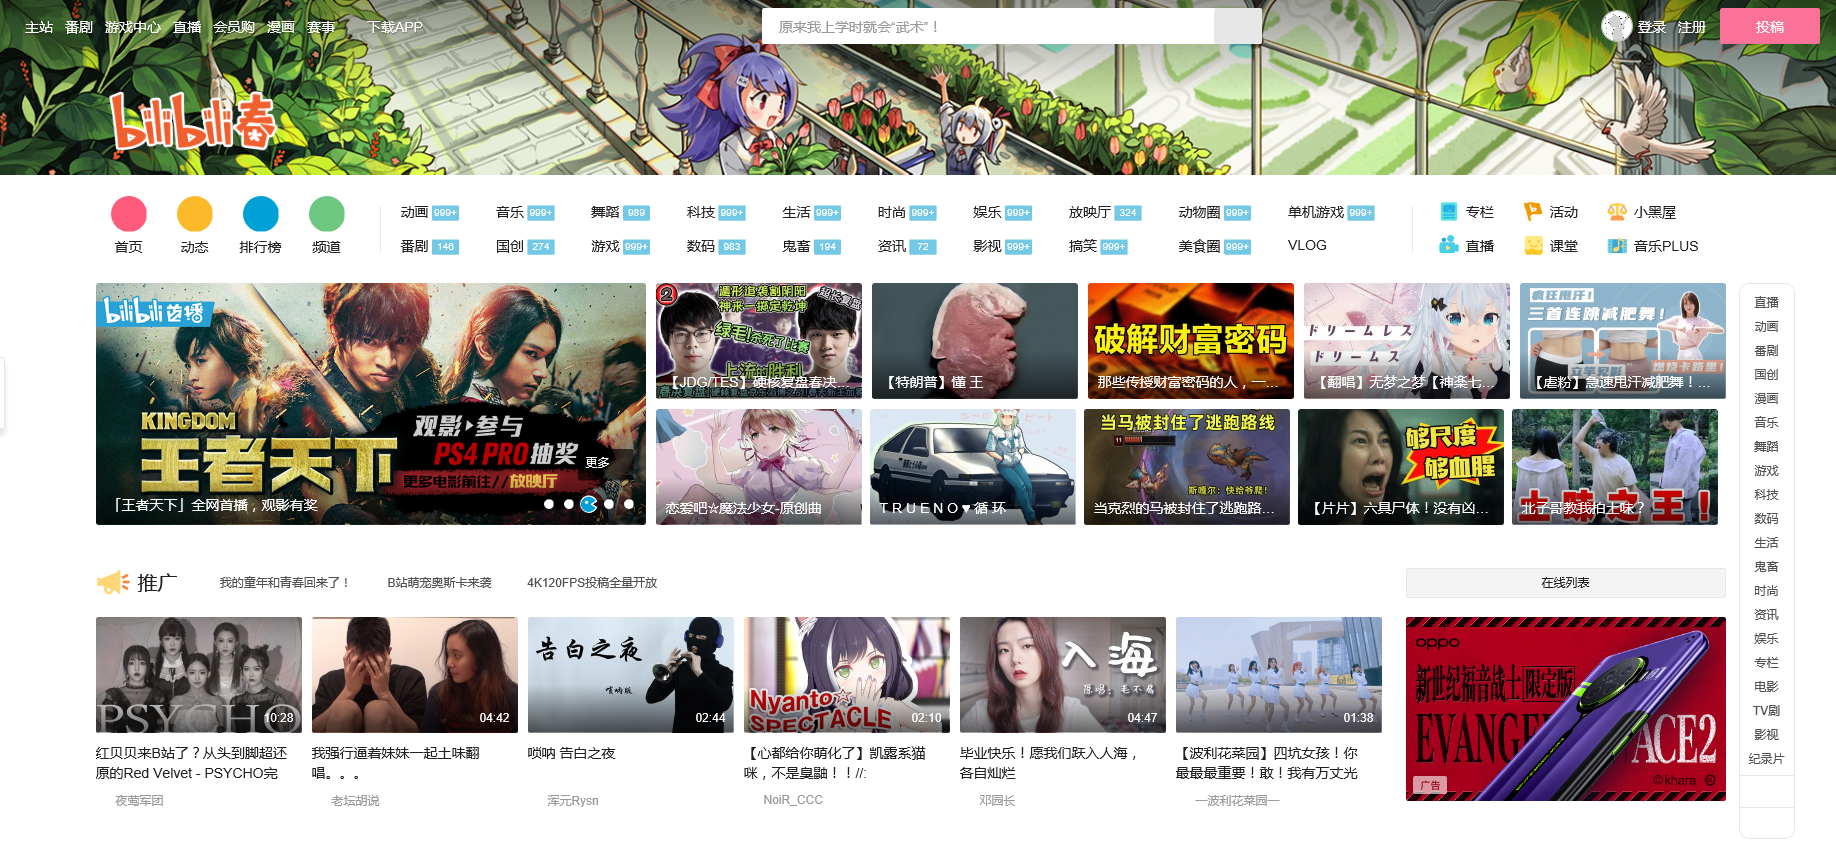Click 更多 on the carousel banner
The image size is (1836, 841).
[597, 462]
